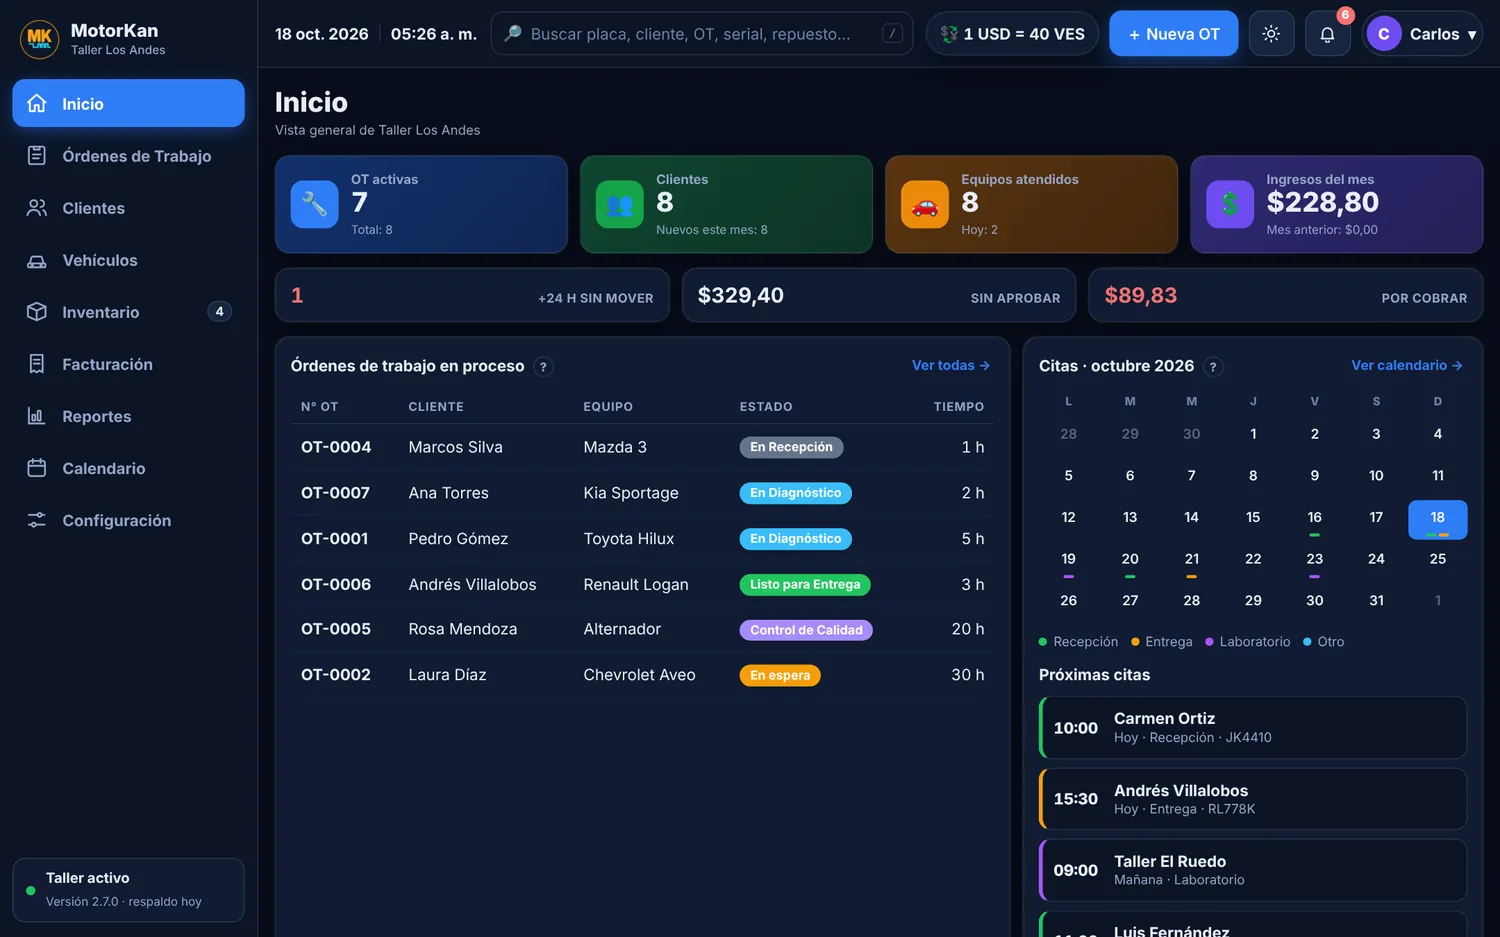This screenshot has height=937, width=1500.
Task: Open Configuración in the sidebar
Action: 128,520
